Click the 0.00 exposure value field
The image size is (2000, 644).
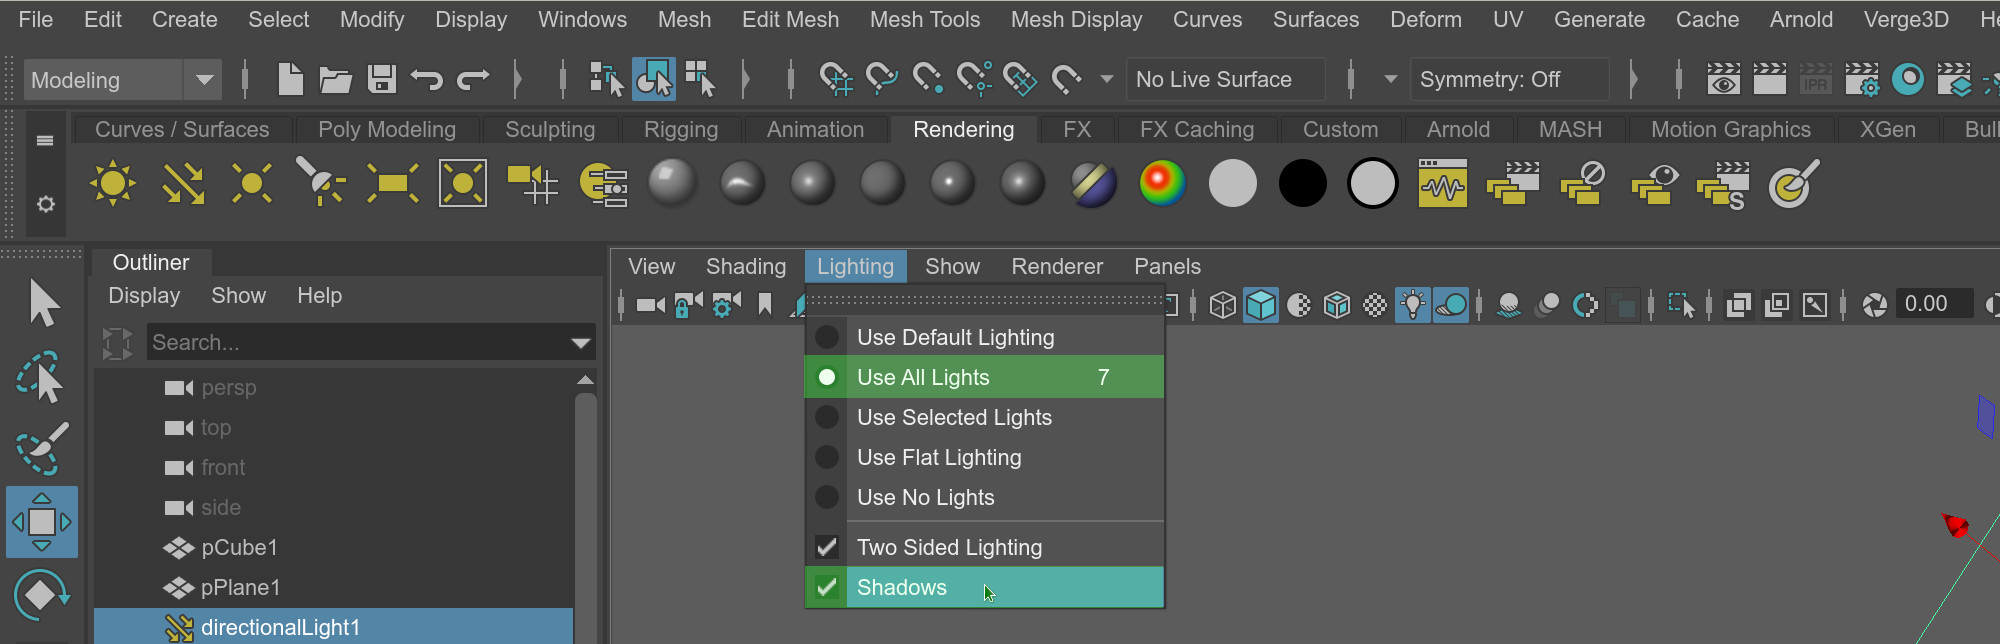(1936, 304)
